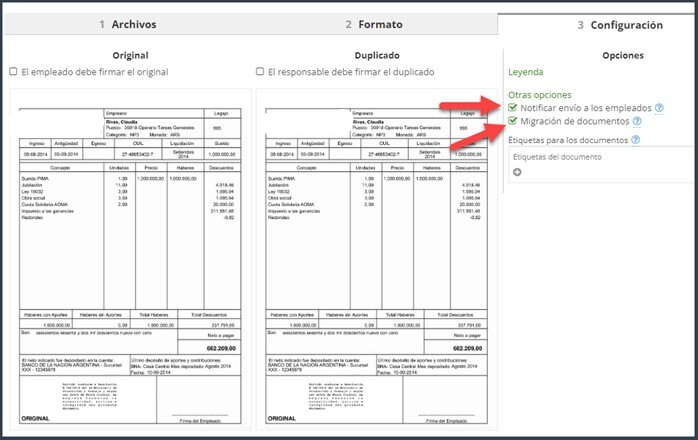Switch to the Formato step tab

click(x=374, y=24)
